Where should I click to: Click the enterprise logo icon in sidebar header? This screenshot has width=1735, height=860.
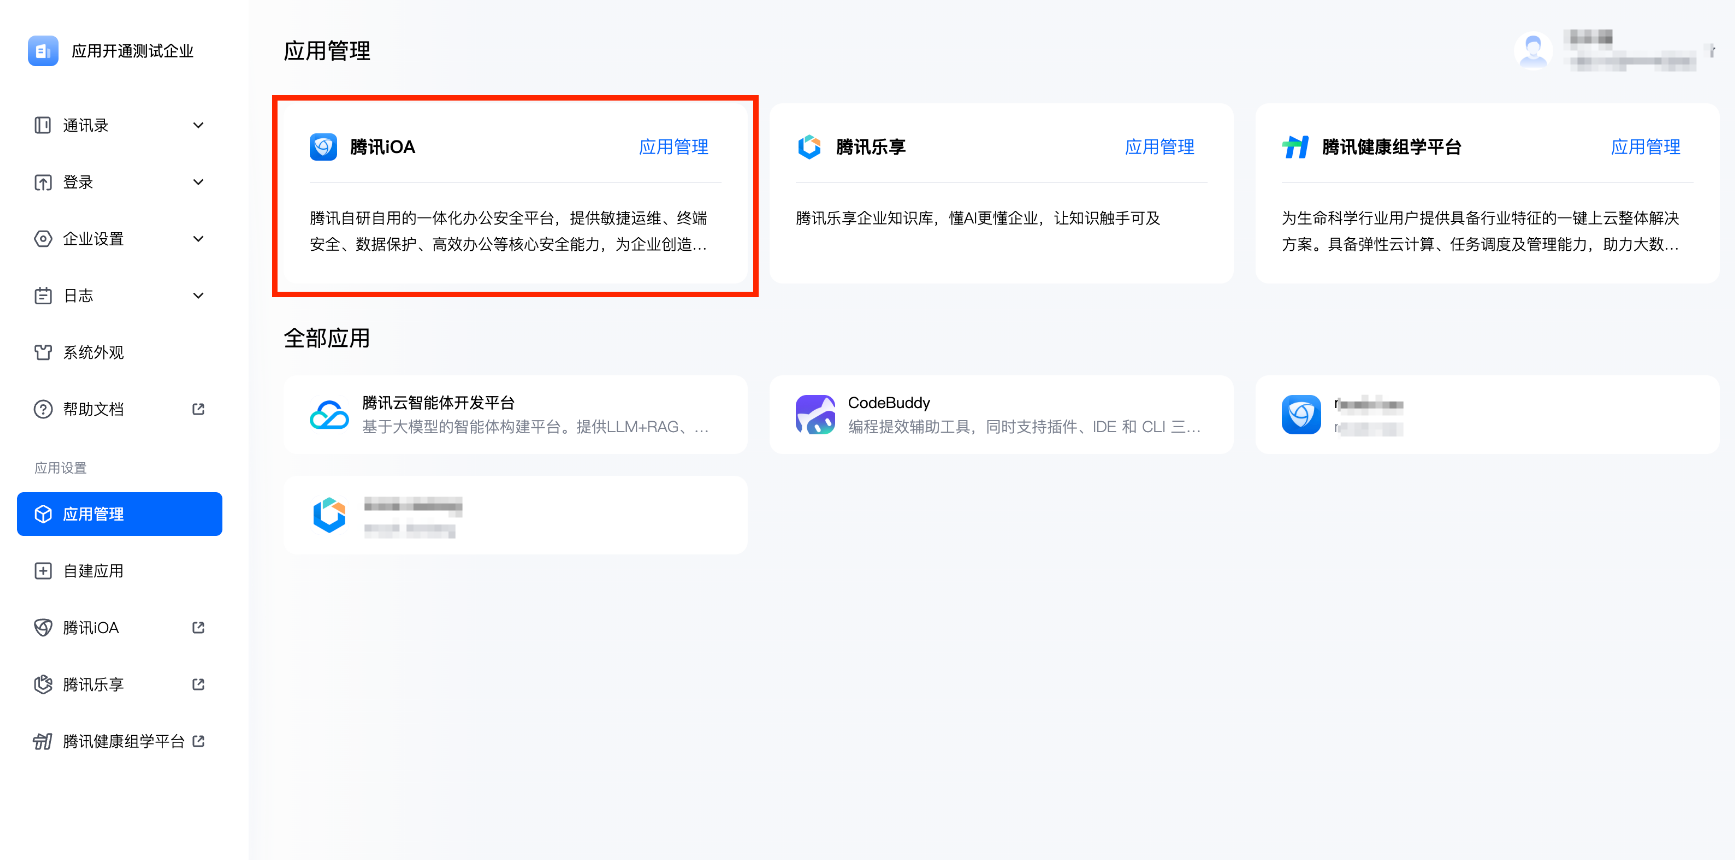click(43, 51)
